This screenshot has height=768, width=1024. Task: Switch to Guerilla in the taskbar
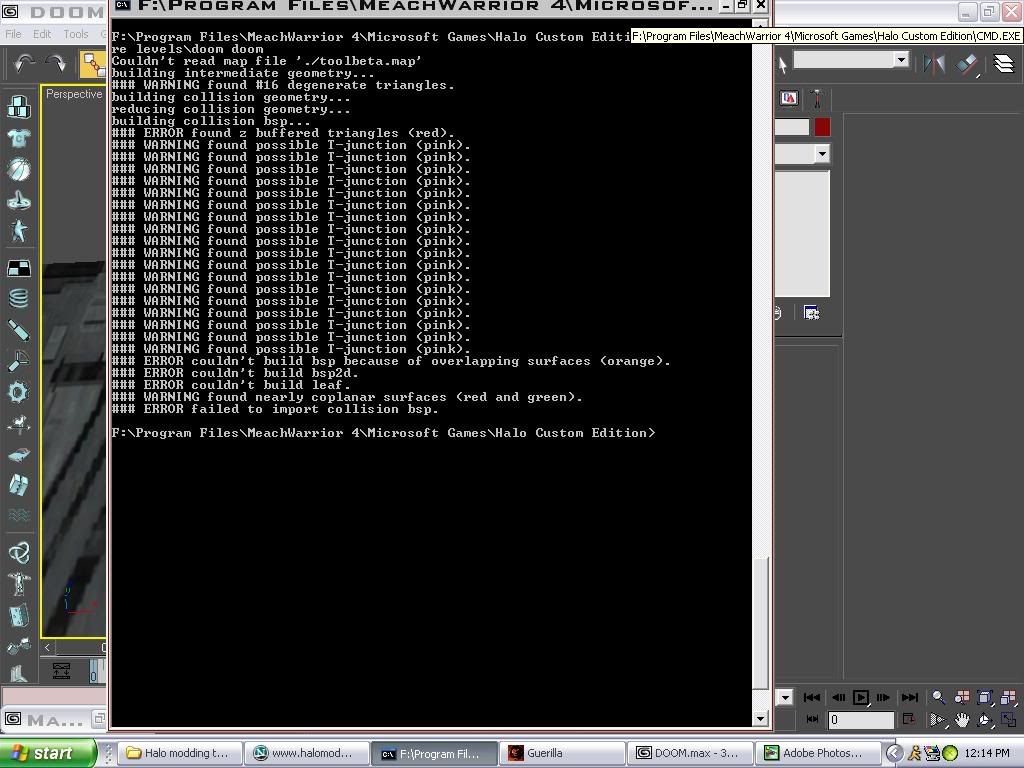pos(562,753)
